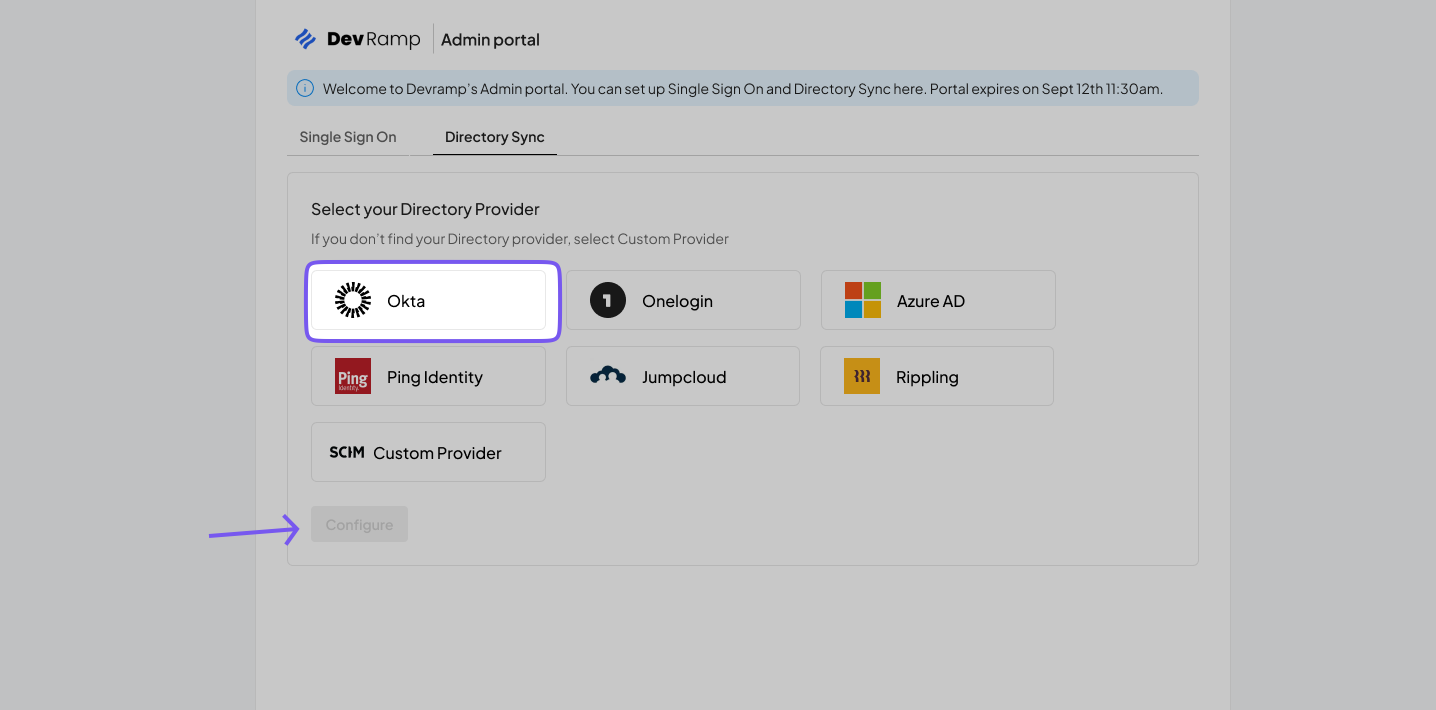The image size is (1436, 710).
Task: Click the info icon in welcome banner
Action: point(305,89)
